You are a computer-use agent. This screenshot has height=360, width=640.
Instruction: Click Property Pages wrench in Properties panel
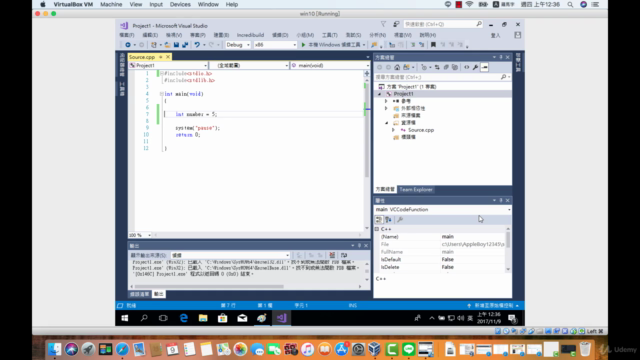tap(400, 220)
